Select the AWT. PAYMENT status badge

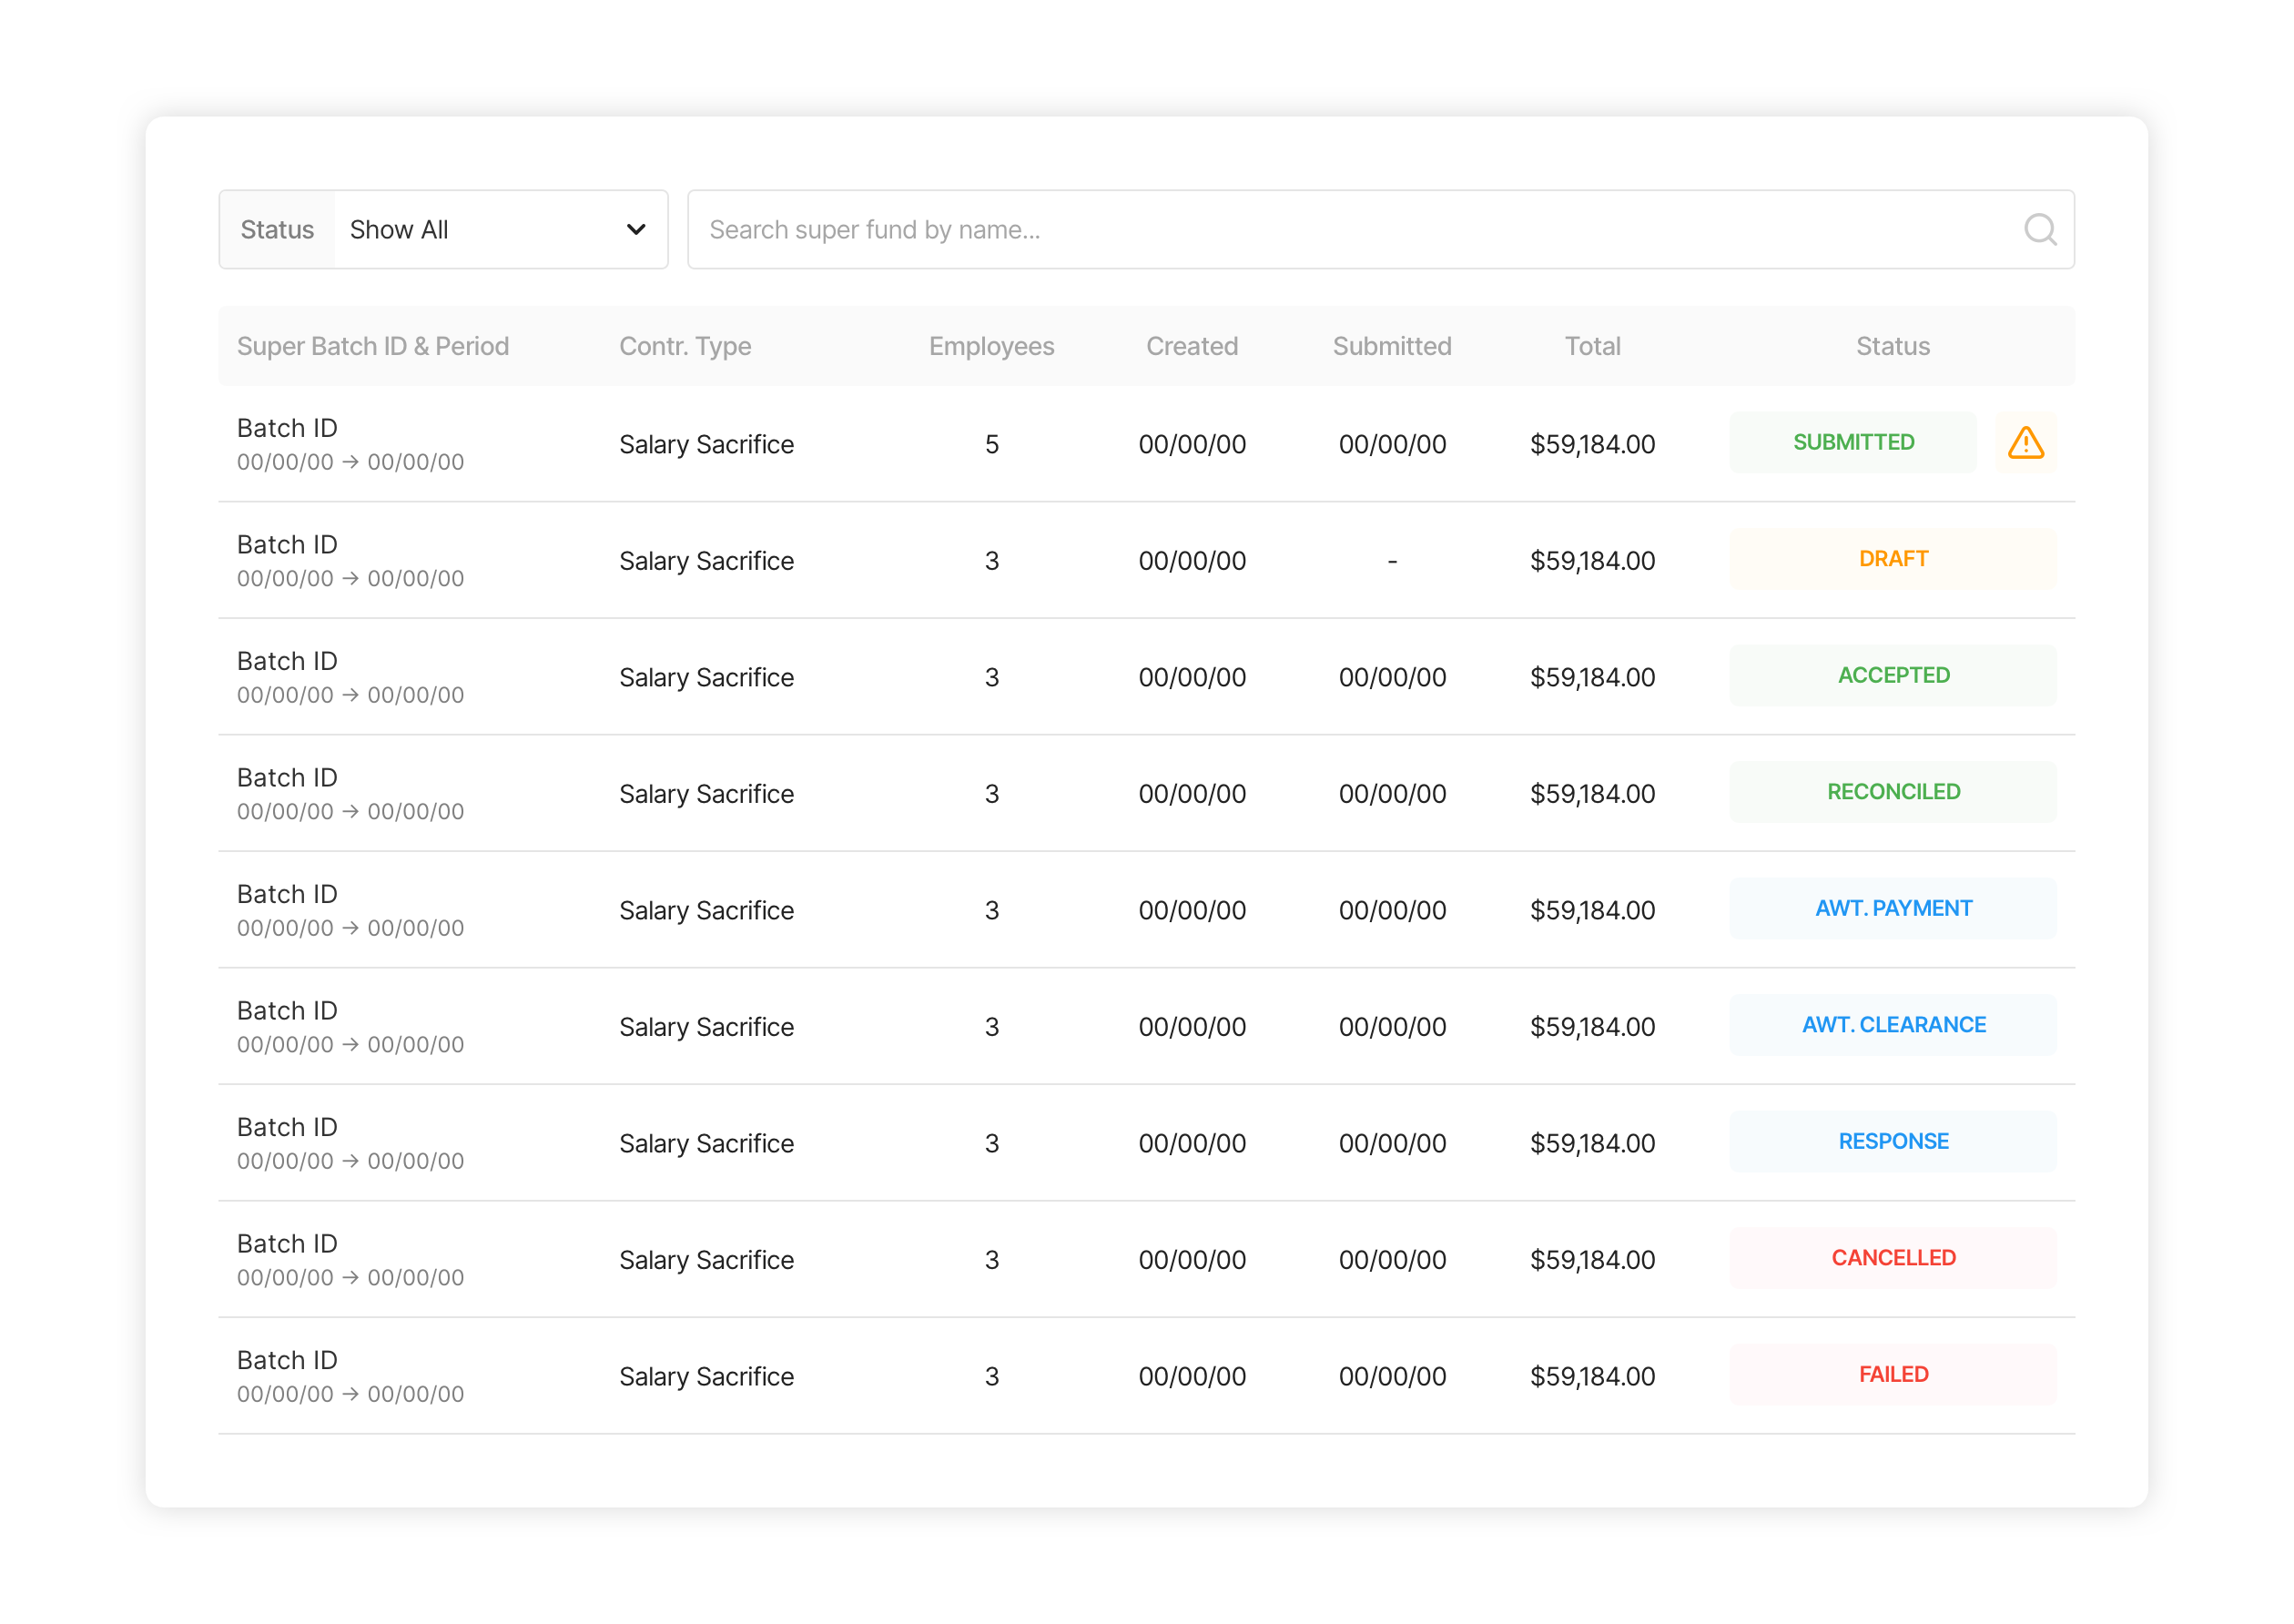[1892, 909]
